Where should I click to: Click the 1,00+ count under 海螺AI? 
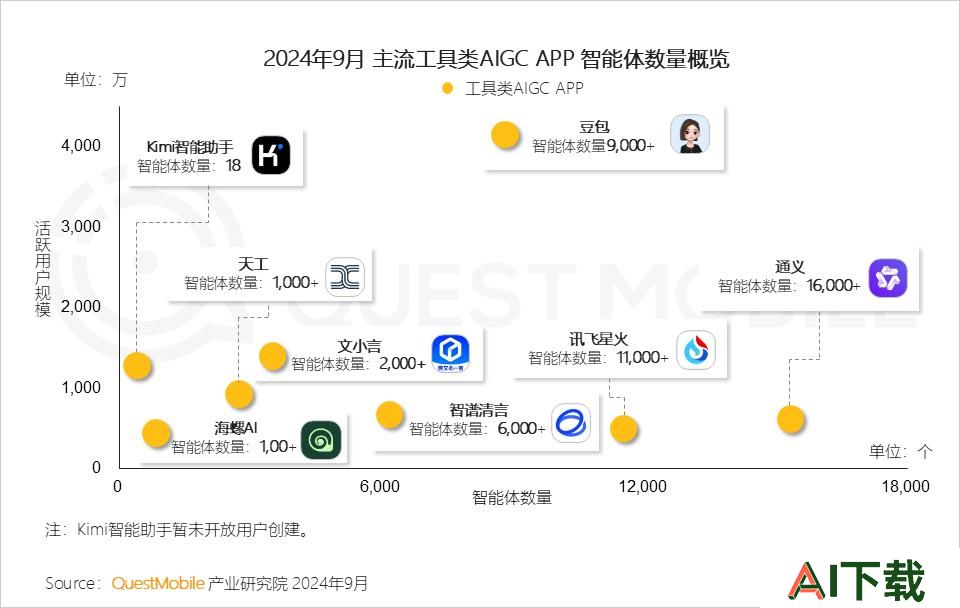(x=278, y=446)
